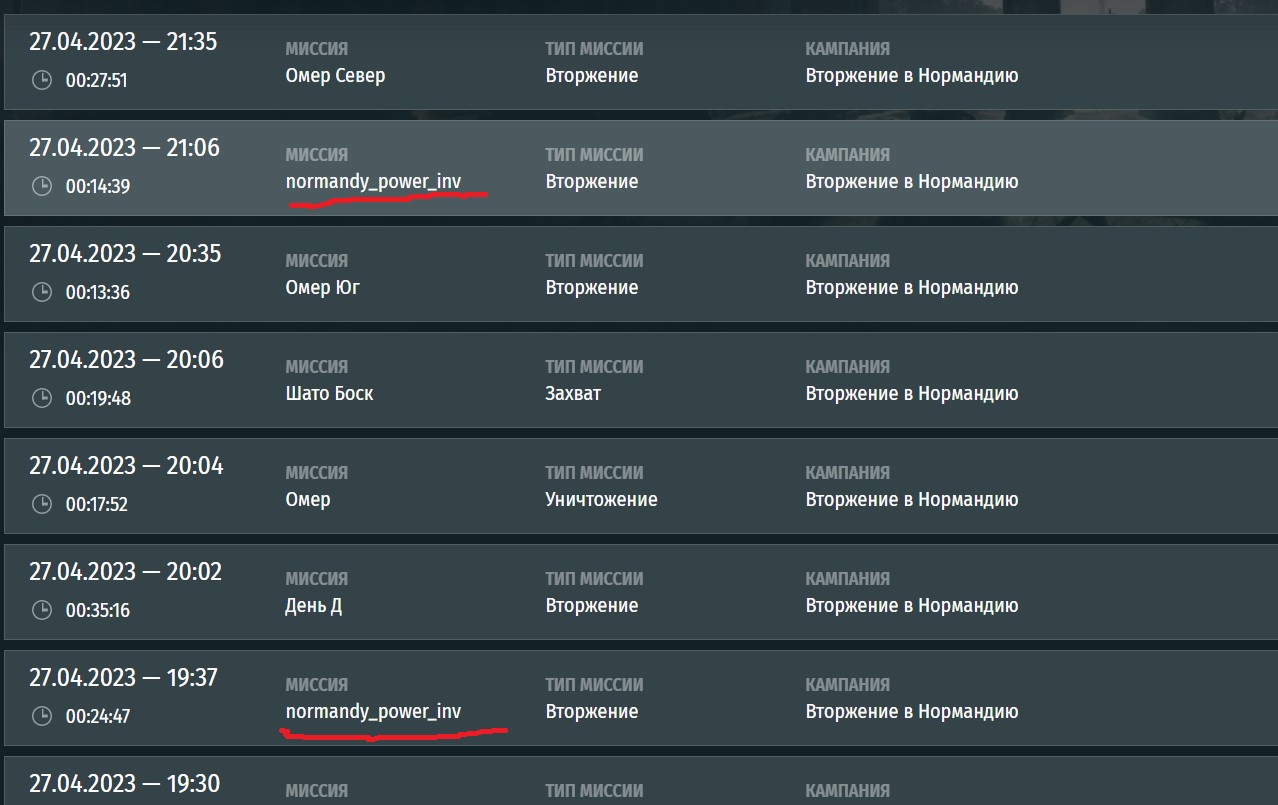The height and width of the screenshot is (805, 1278).
Task: Select the 27.04.2023 — 20:04 date heading
Action: coord(126,466)
